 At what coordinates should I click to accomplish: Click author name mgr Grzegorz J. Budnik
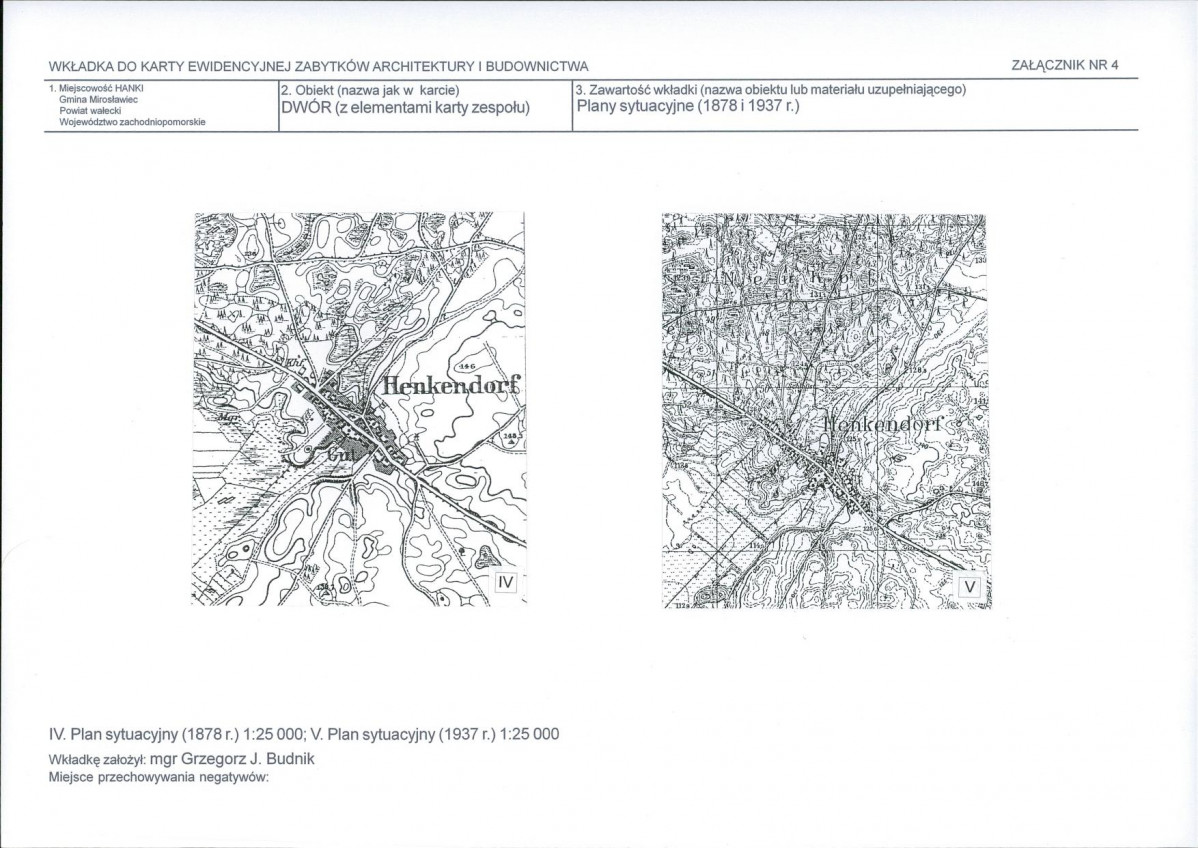(x=233, y=759)
